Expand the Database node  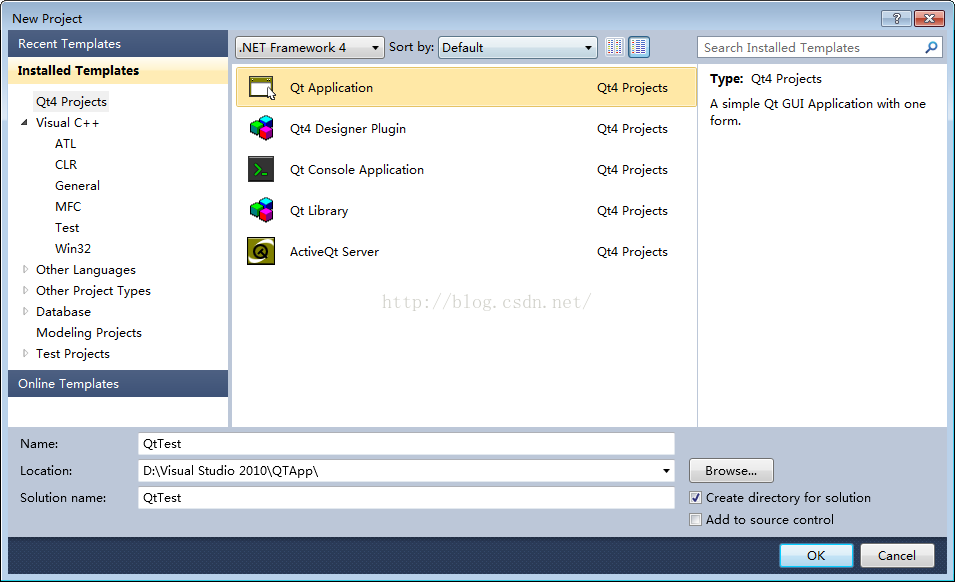tap(25, 311)
